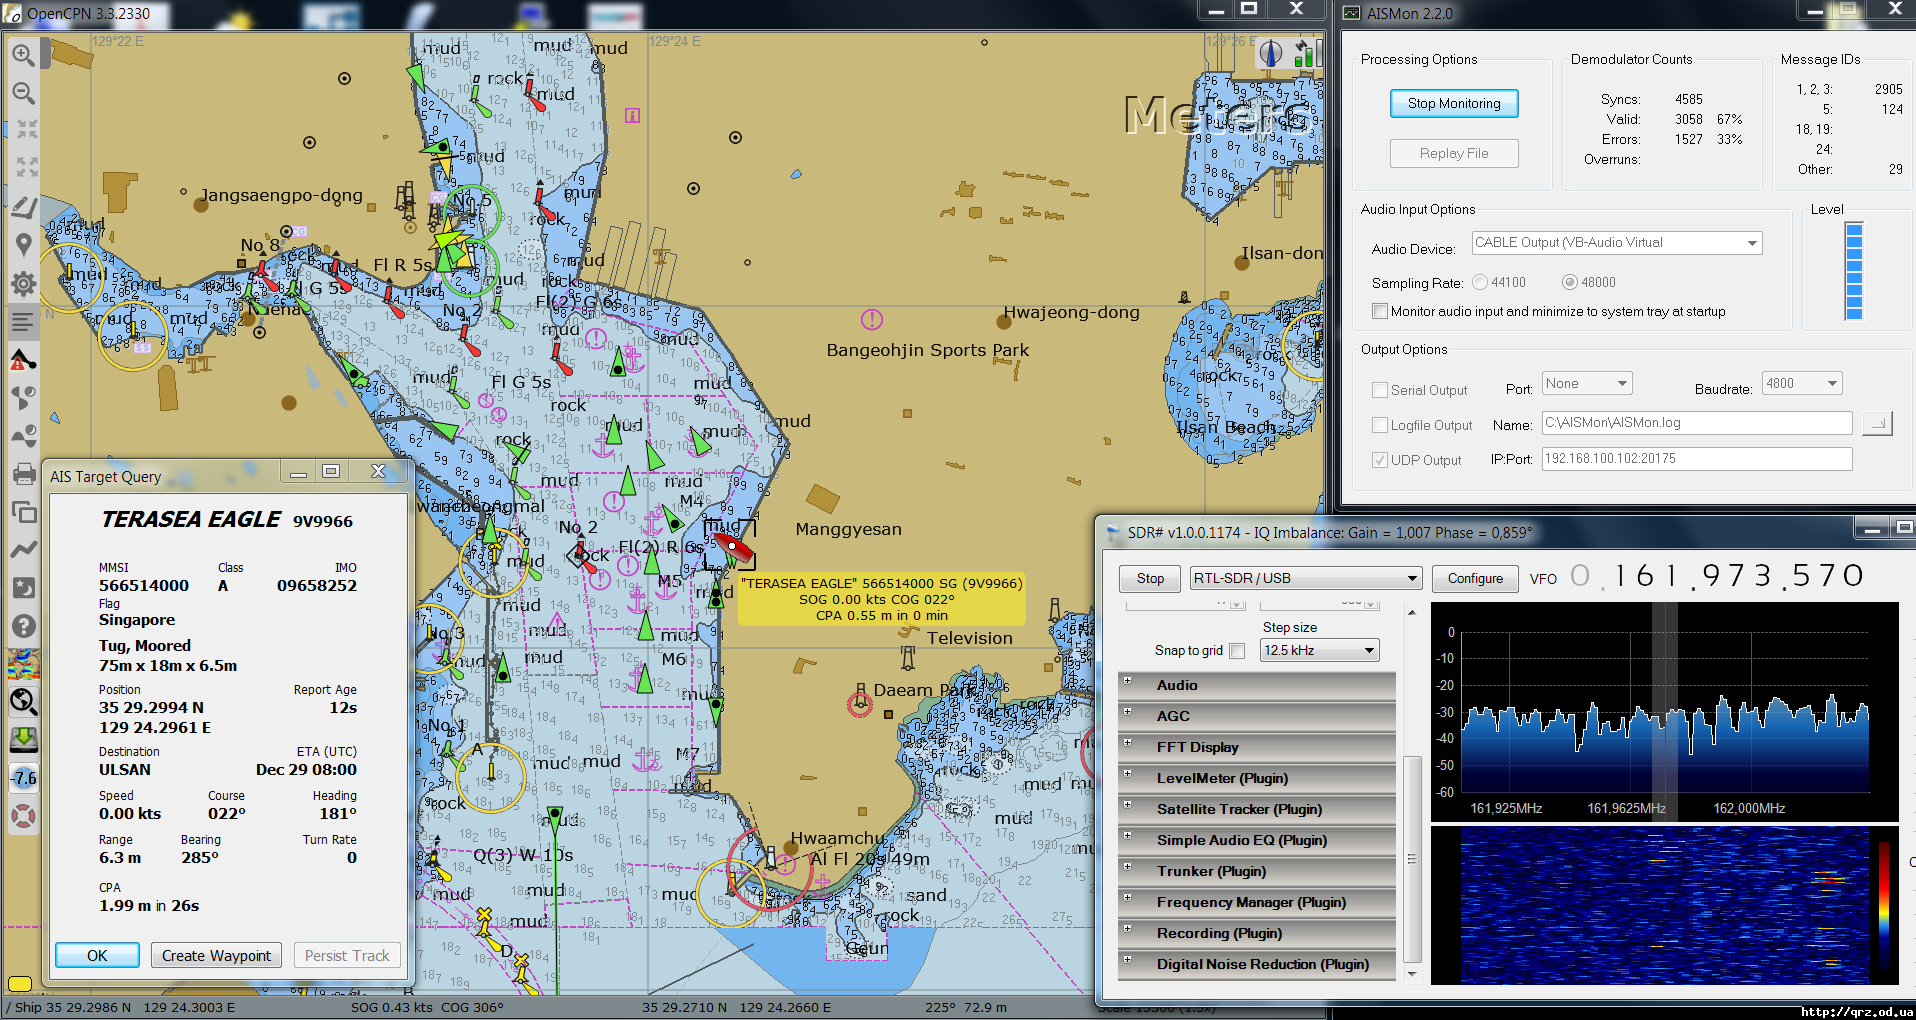
Task: Tick the Serial Output checkbox
Action: (x=1380, y=390)
